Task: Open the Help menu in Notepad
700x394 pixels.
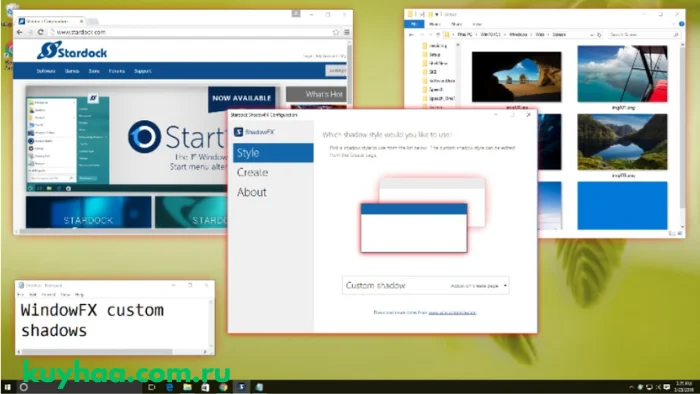Action: point(79,294)
